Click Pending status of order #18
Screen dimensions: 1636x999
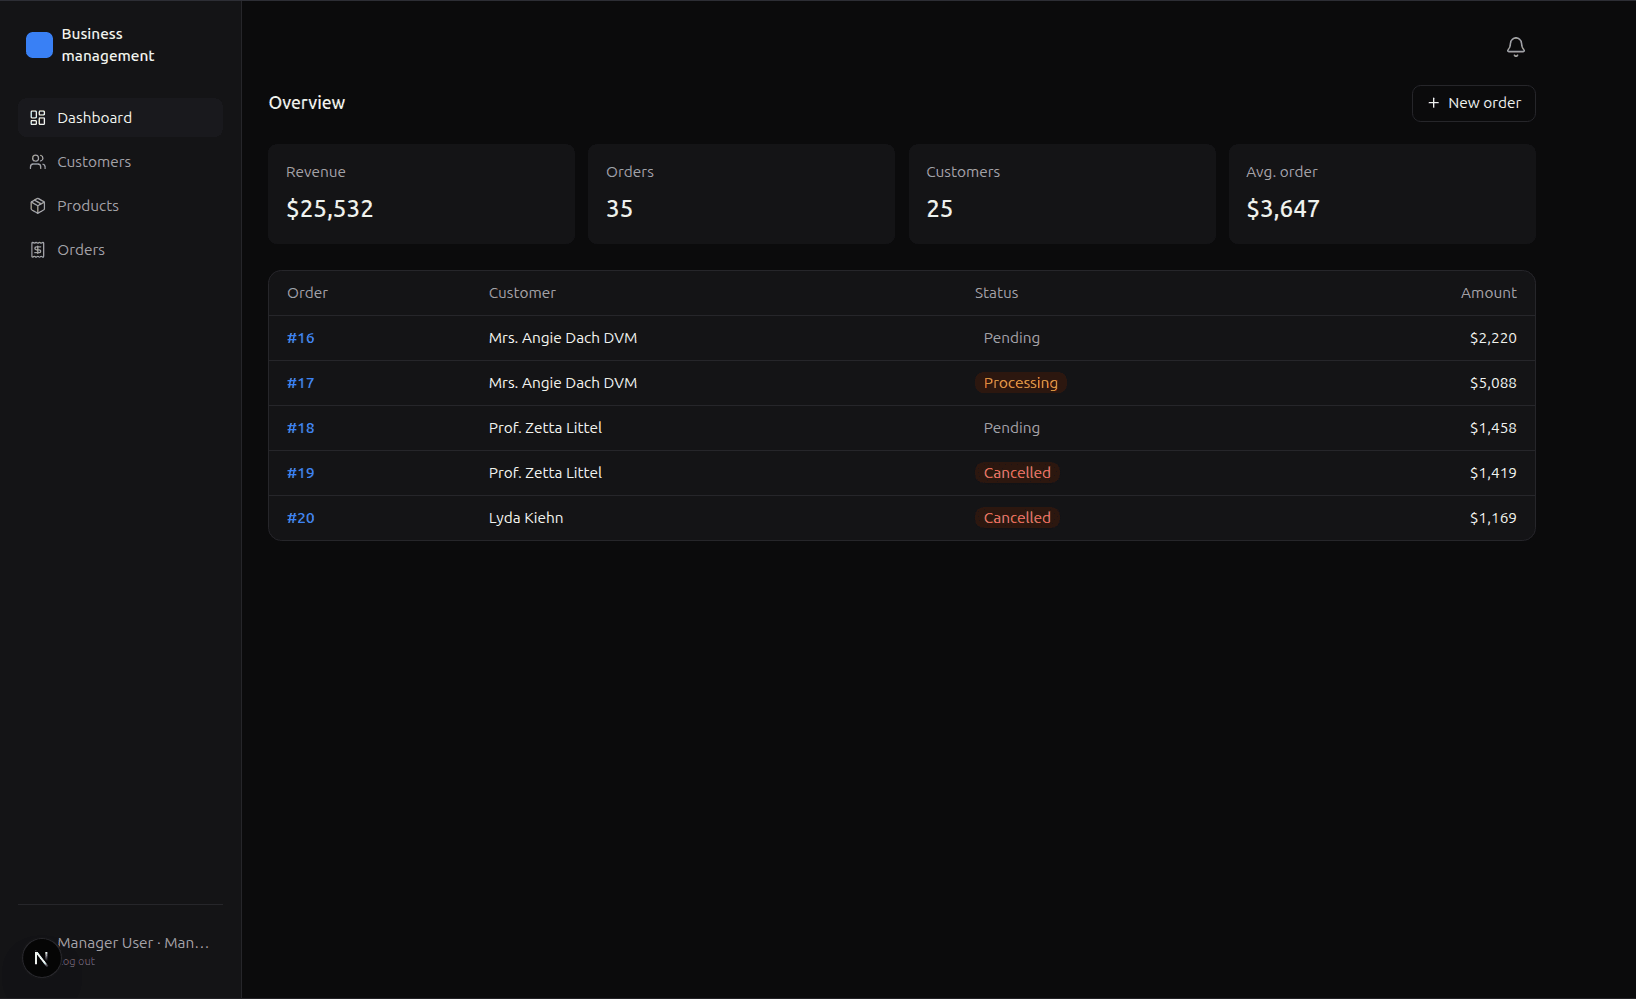click(x=1011, y=428)
